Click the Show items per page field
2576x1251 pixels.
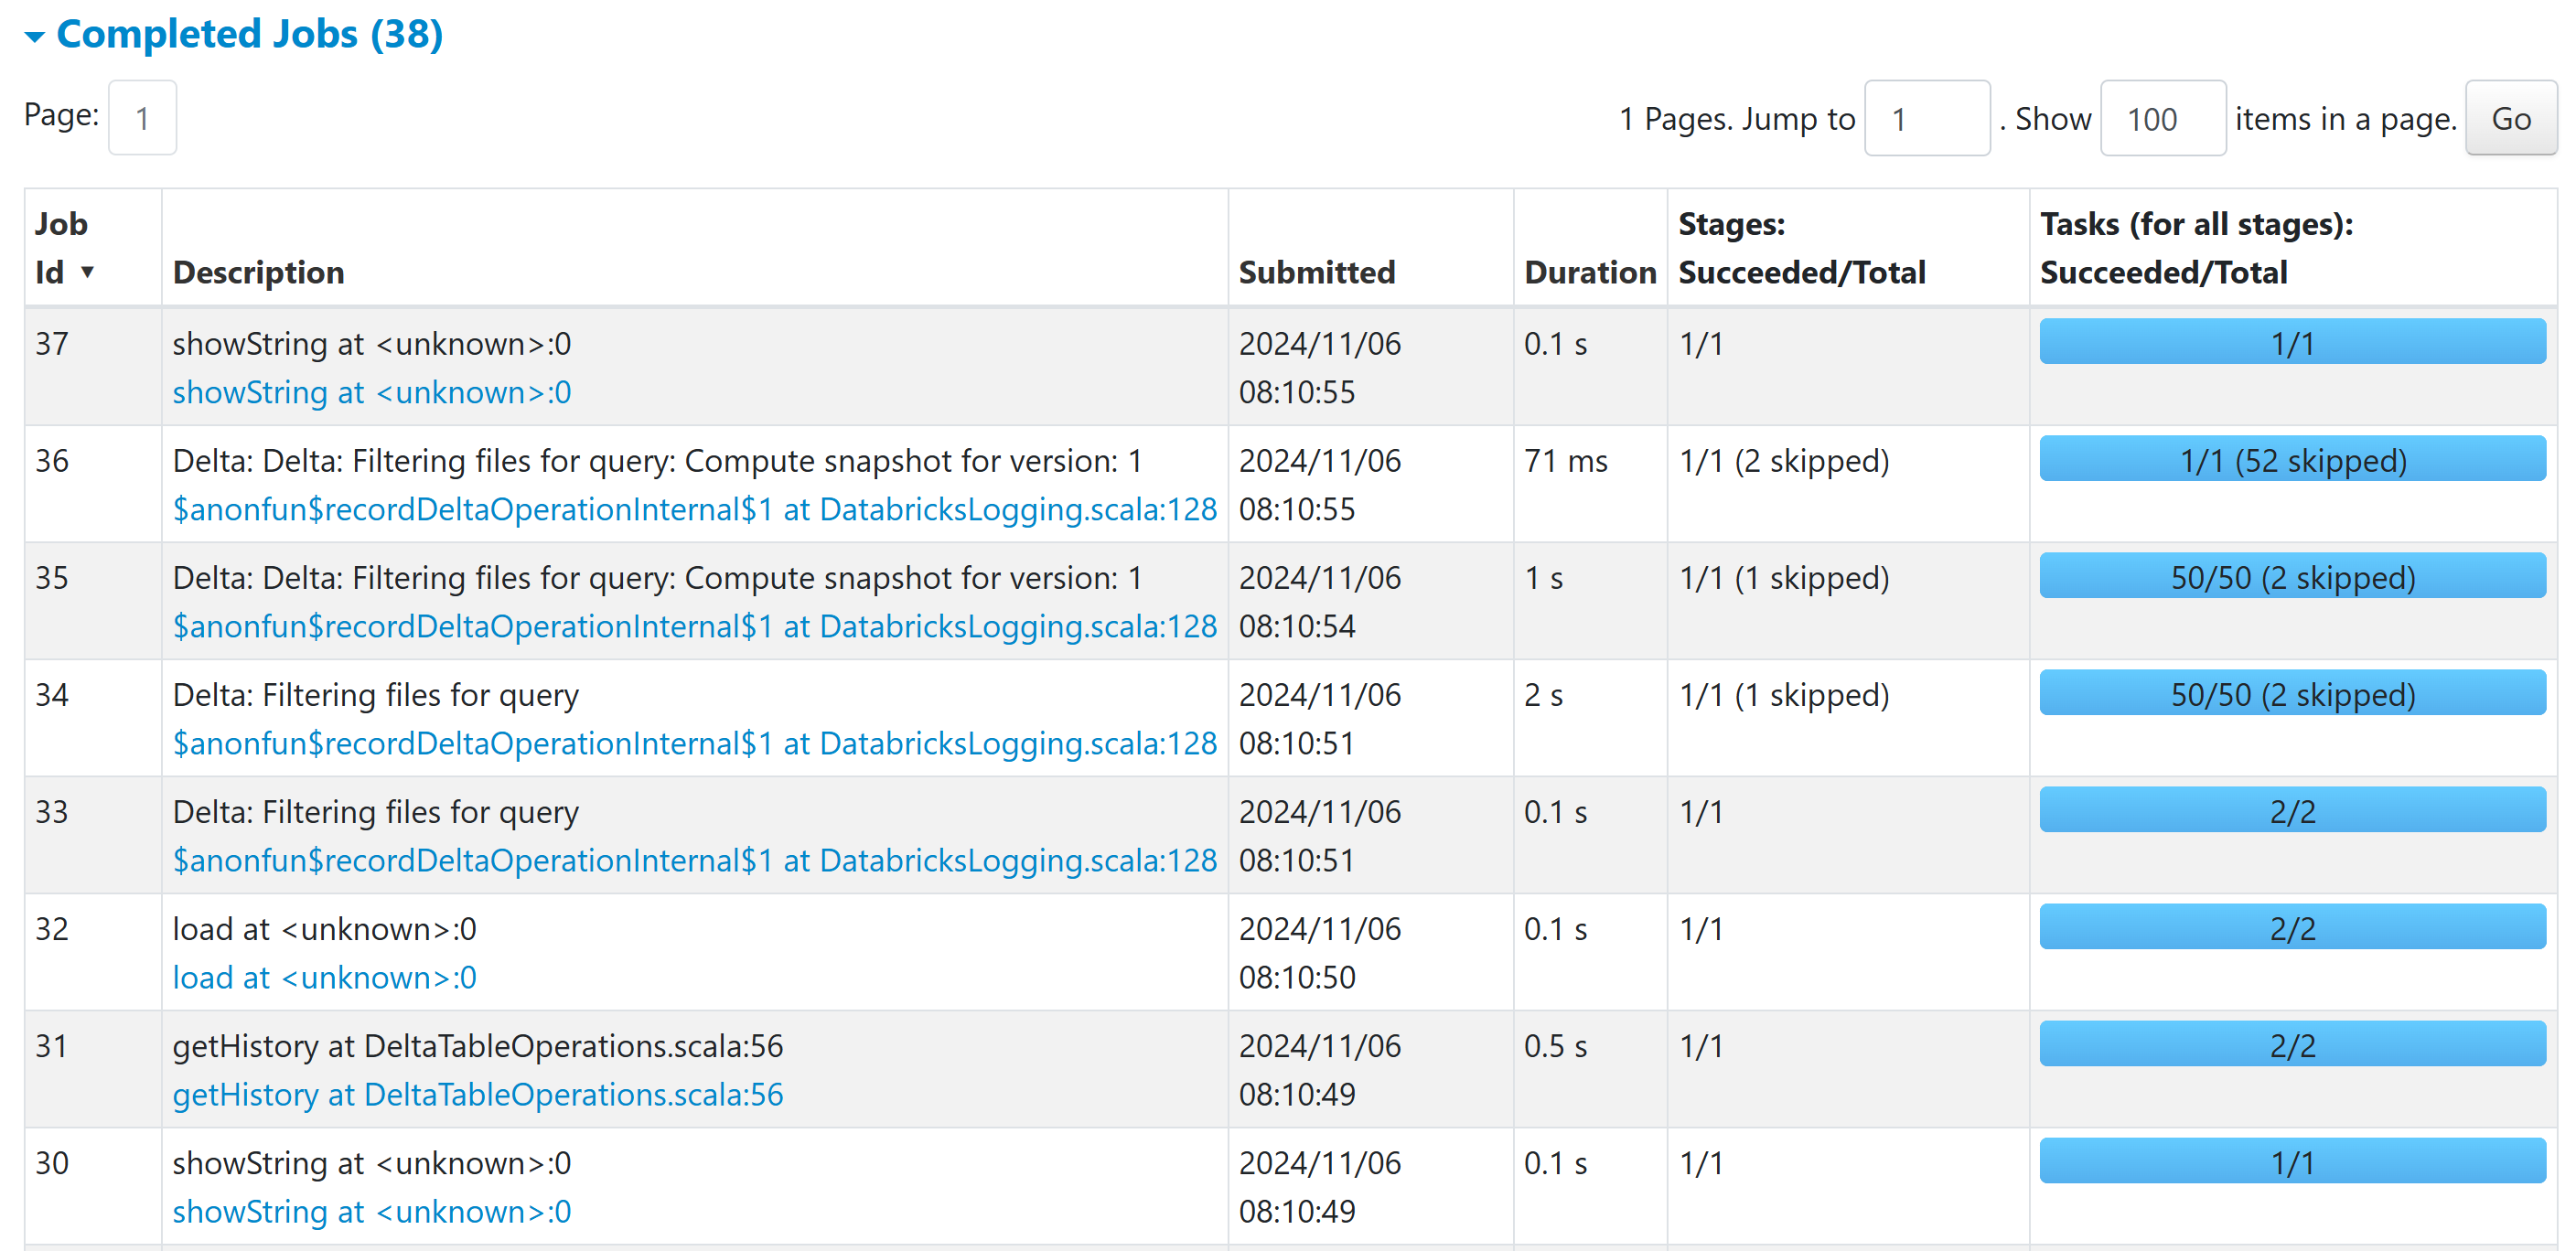(2162, 118)
